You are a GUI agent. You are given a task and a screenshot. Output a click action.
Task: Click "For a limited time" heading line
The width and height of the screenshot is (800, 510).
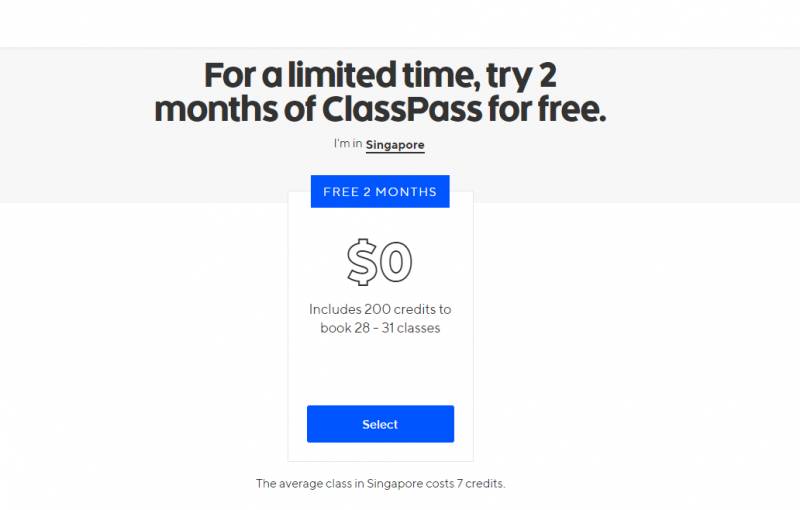[x=380, y=75]
